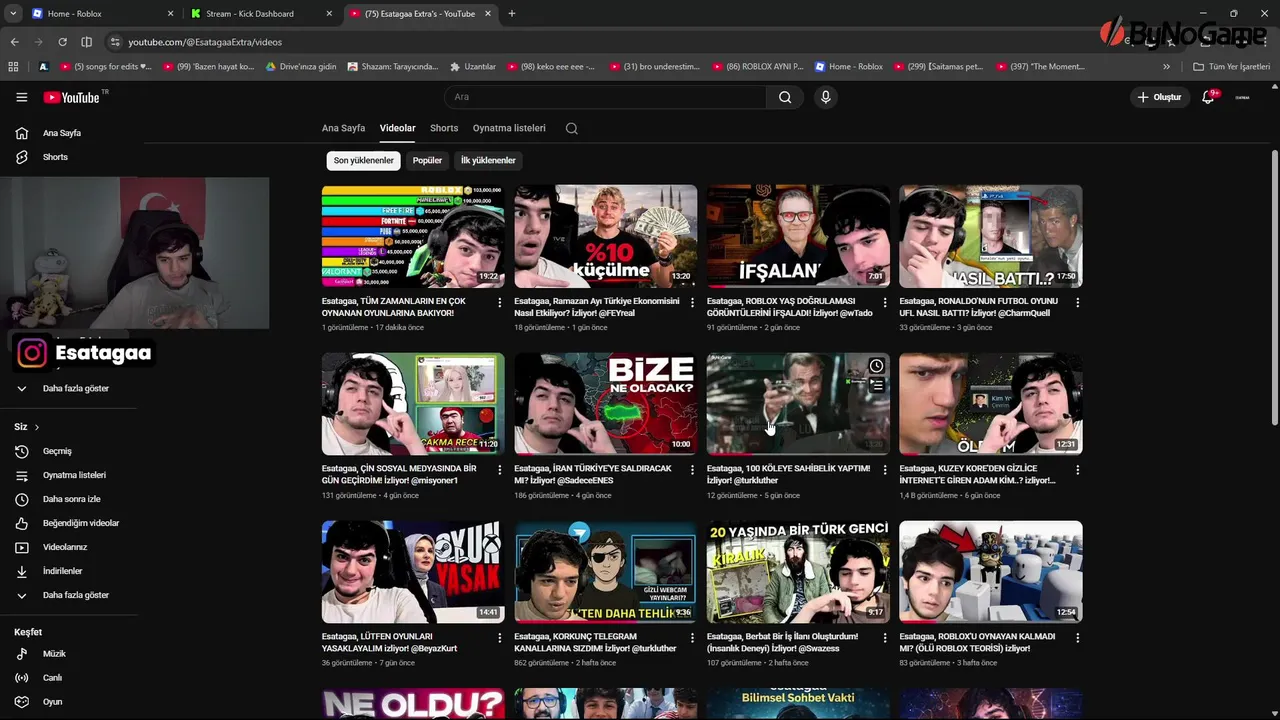Select the İlk yüklenenler filter chip

488,160
